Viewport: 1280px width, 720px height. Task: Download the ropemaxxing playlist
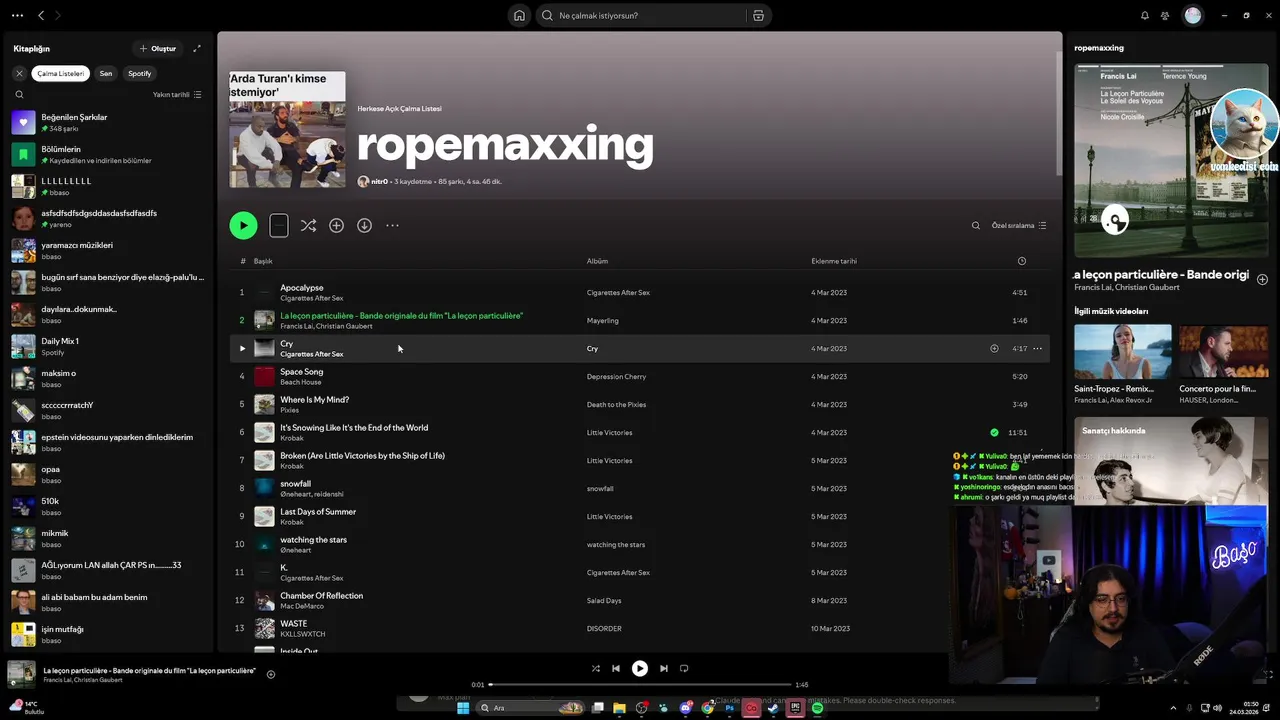click(364, 225)
